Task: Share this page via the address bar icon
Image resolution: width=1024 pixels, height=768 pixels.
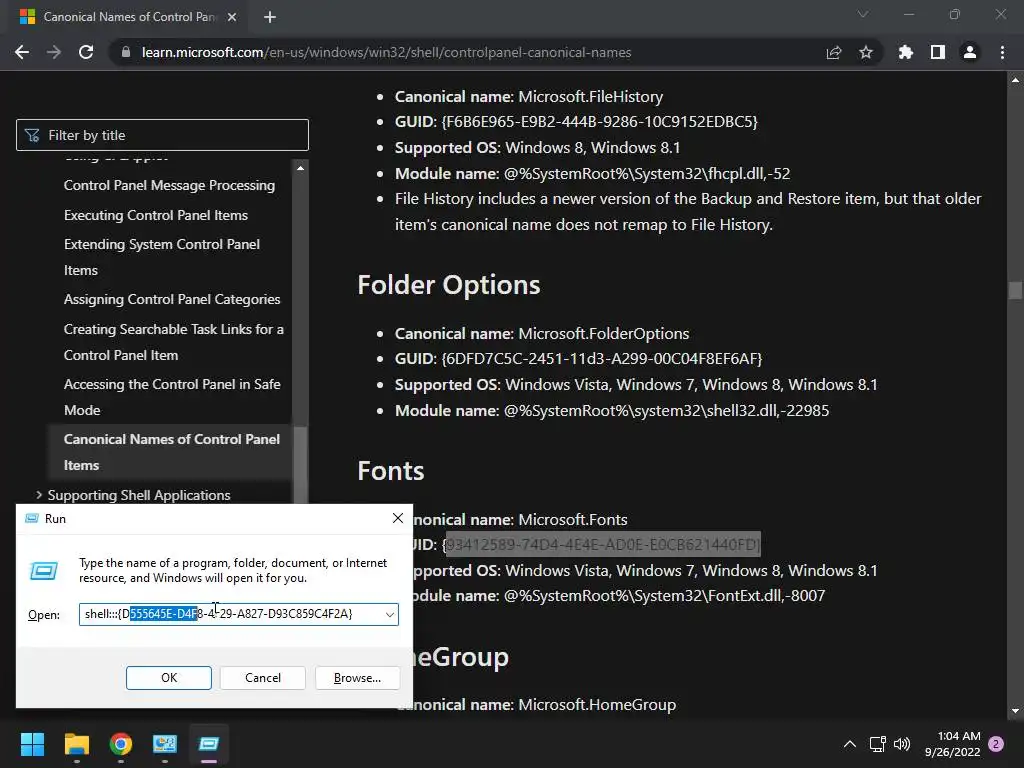Action: pyautogui.click(x=834, y=52)
